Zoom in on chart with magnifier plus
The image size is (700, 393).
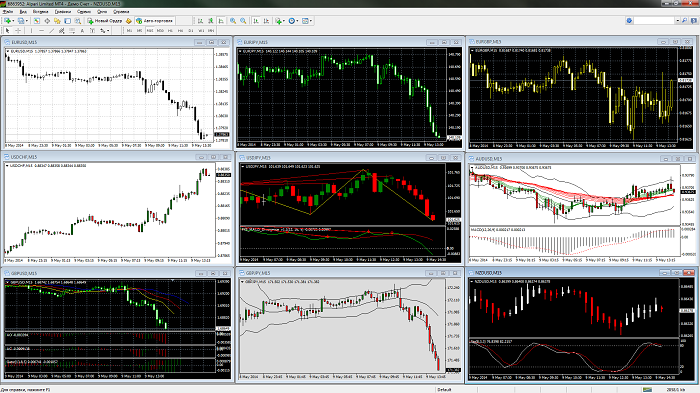233,21
